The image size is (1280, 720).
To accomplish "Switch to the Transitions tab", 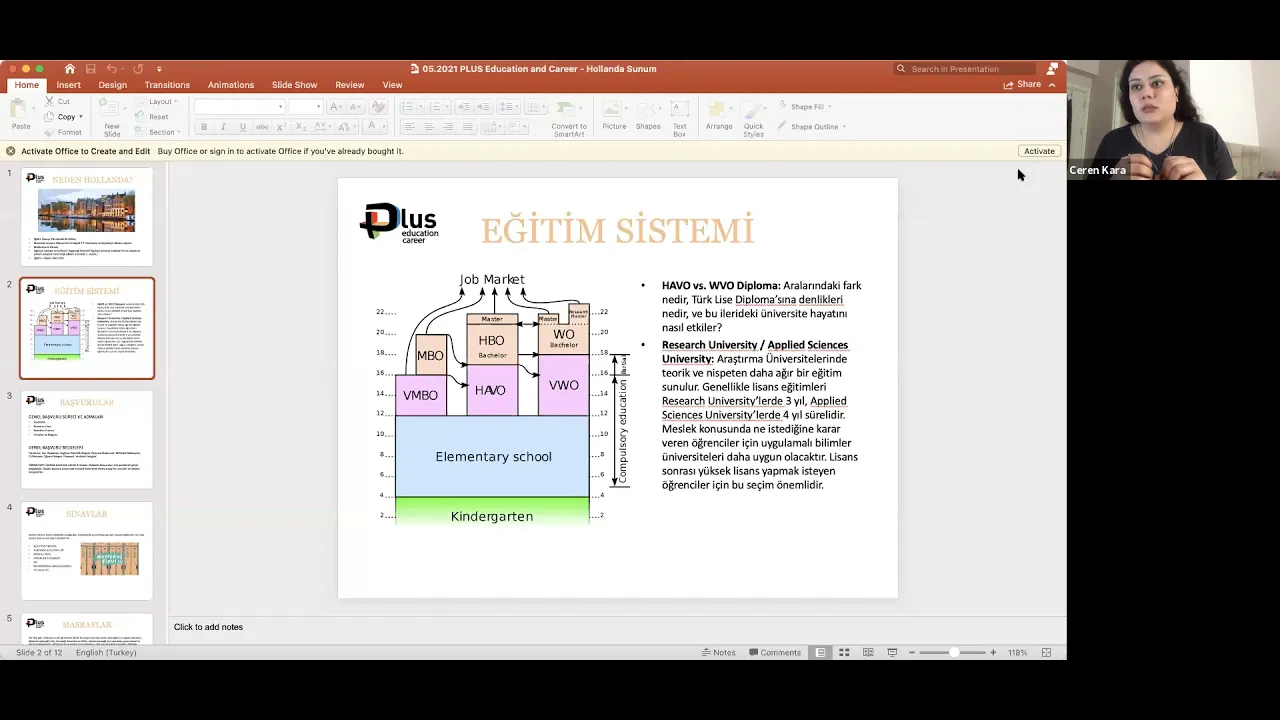I will pos(167,85).
